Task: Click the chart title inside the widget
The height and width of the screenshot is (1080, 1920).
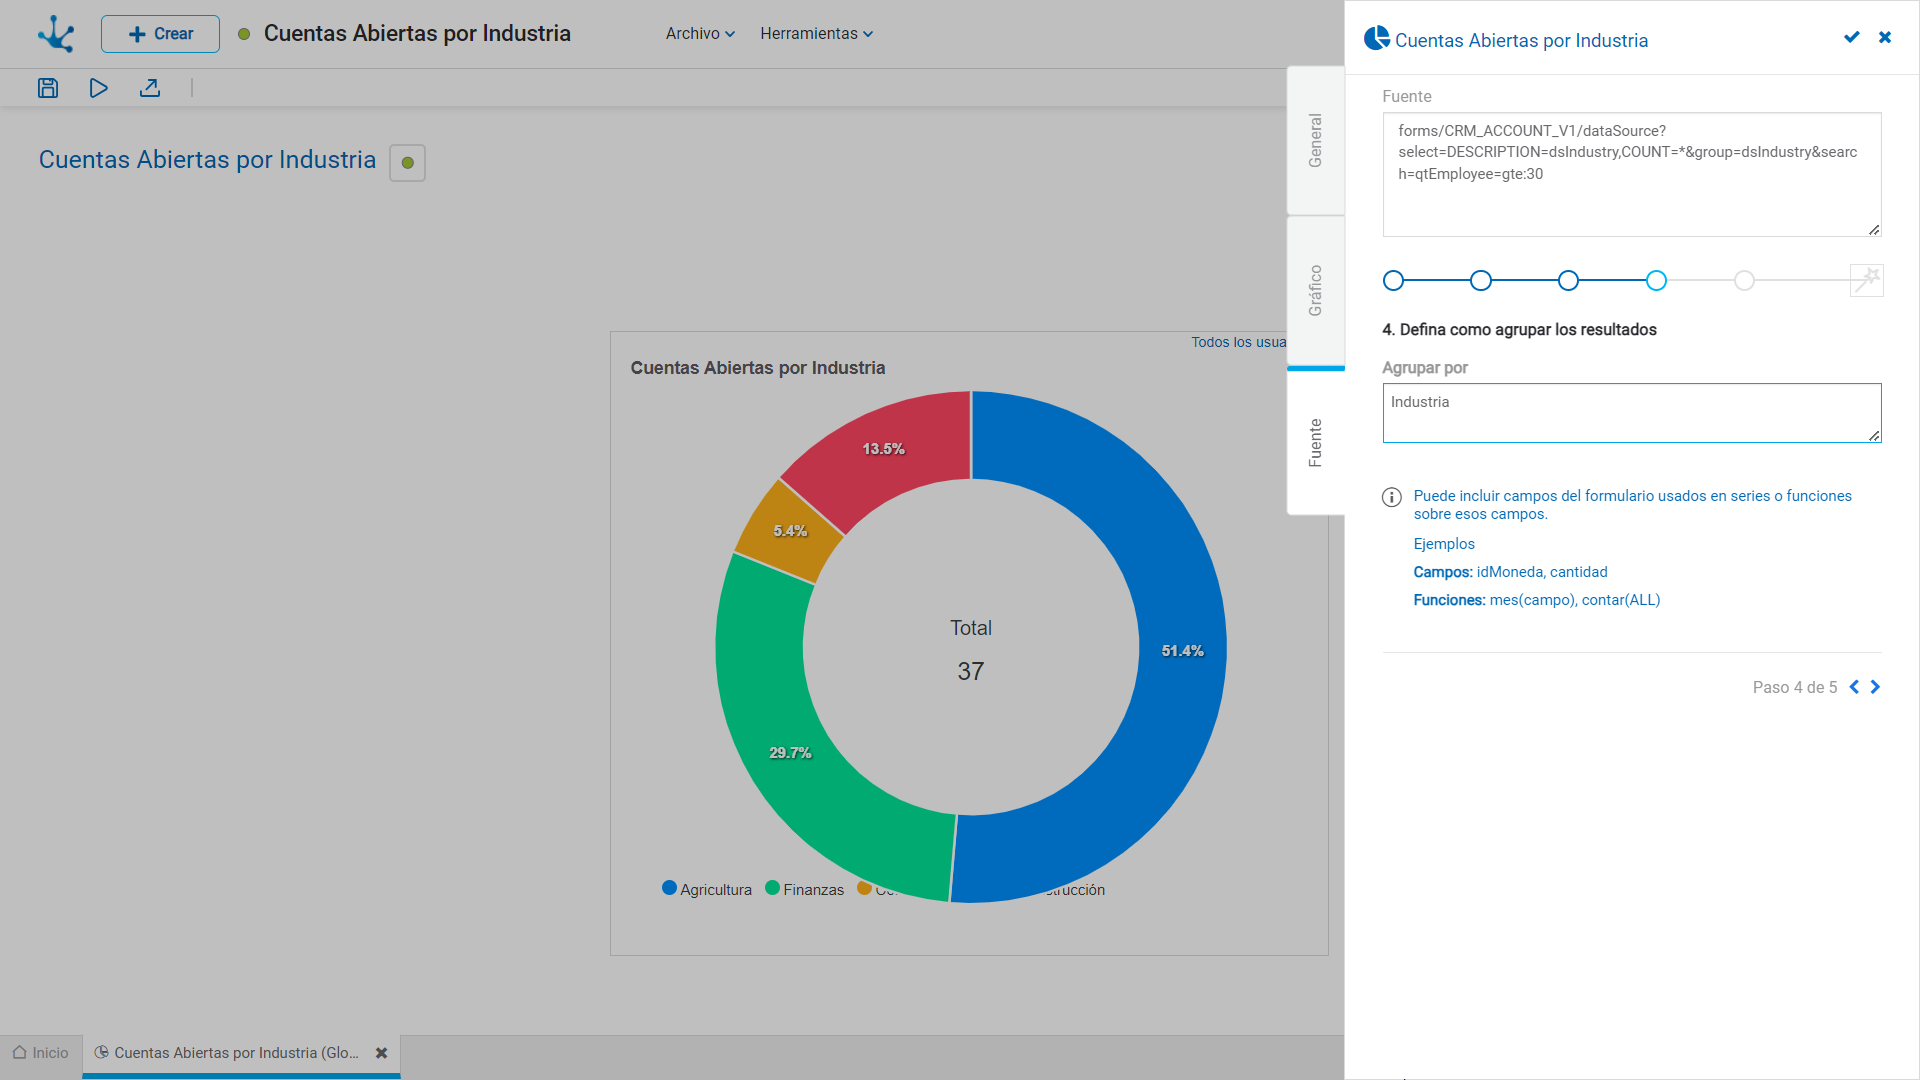Action: click(758, 368)
